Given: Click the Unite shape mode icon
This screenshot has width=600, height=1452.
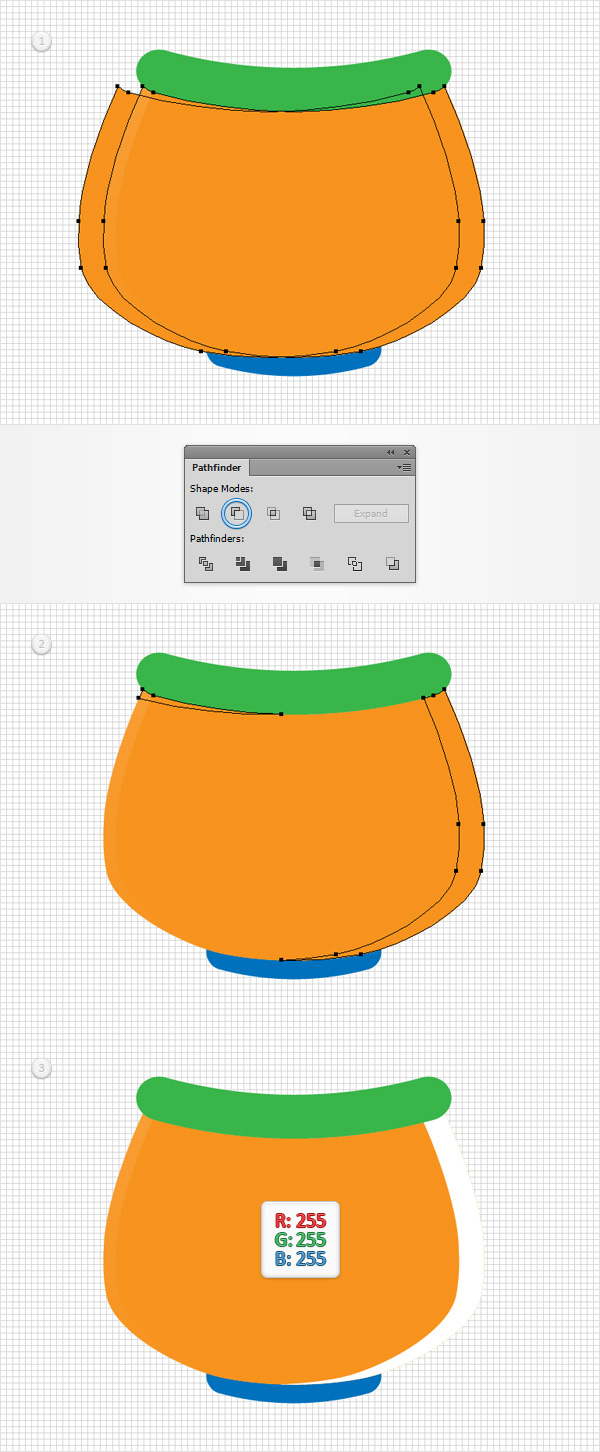Looking at the screenshot, I should 202,513.
